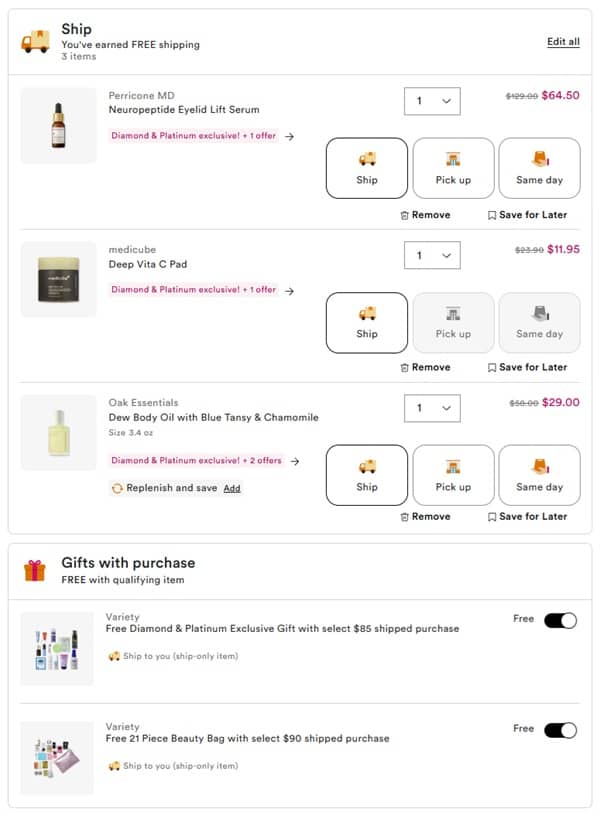Open the Perricone MD serum product thumbnail
This screenshot has height=819, width=600.
pos(58,125)
